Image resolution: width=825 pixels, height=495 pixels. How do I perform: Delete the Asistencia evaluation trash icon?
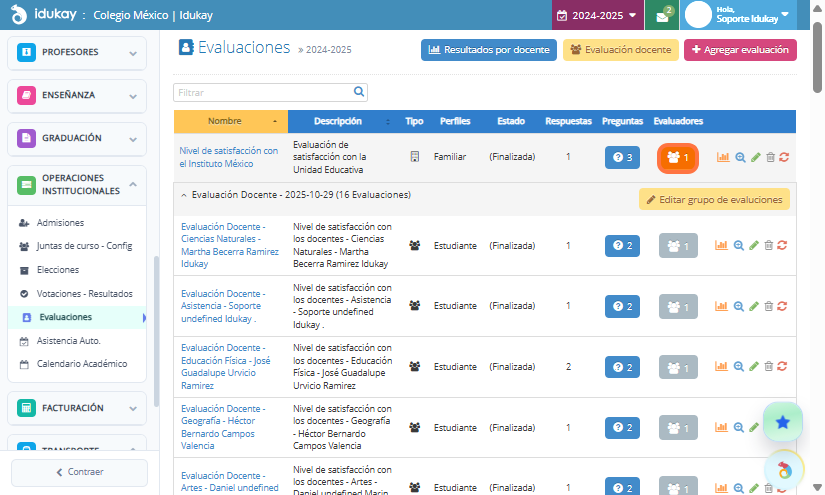769,306
